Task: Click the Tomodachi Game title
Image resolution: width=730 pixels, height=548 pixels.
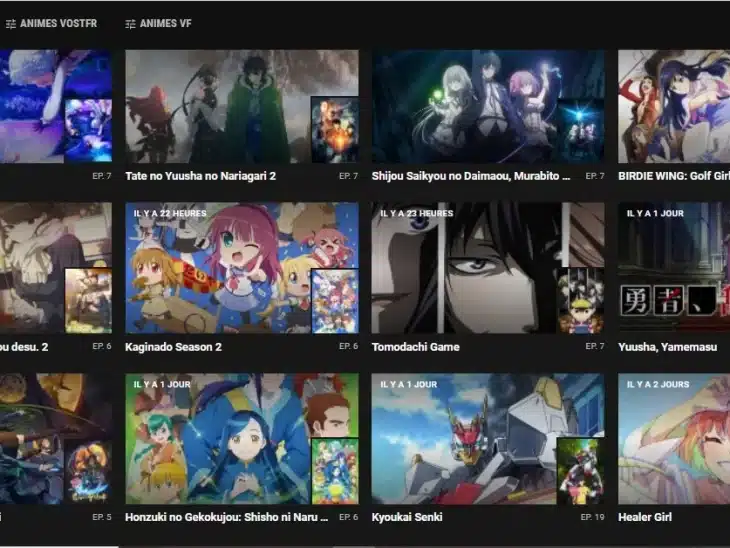Action: 415,347
